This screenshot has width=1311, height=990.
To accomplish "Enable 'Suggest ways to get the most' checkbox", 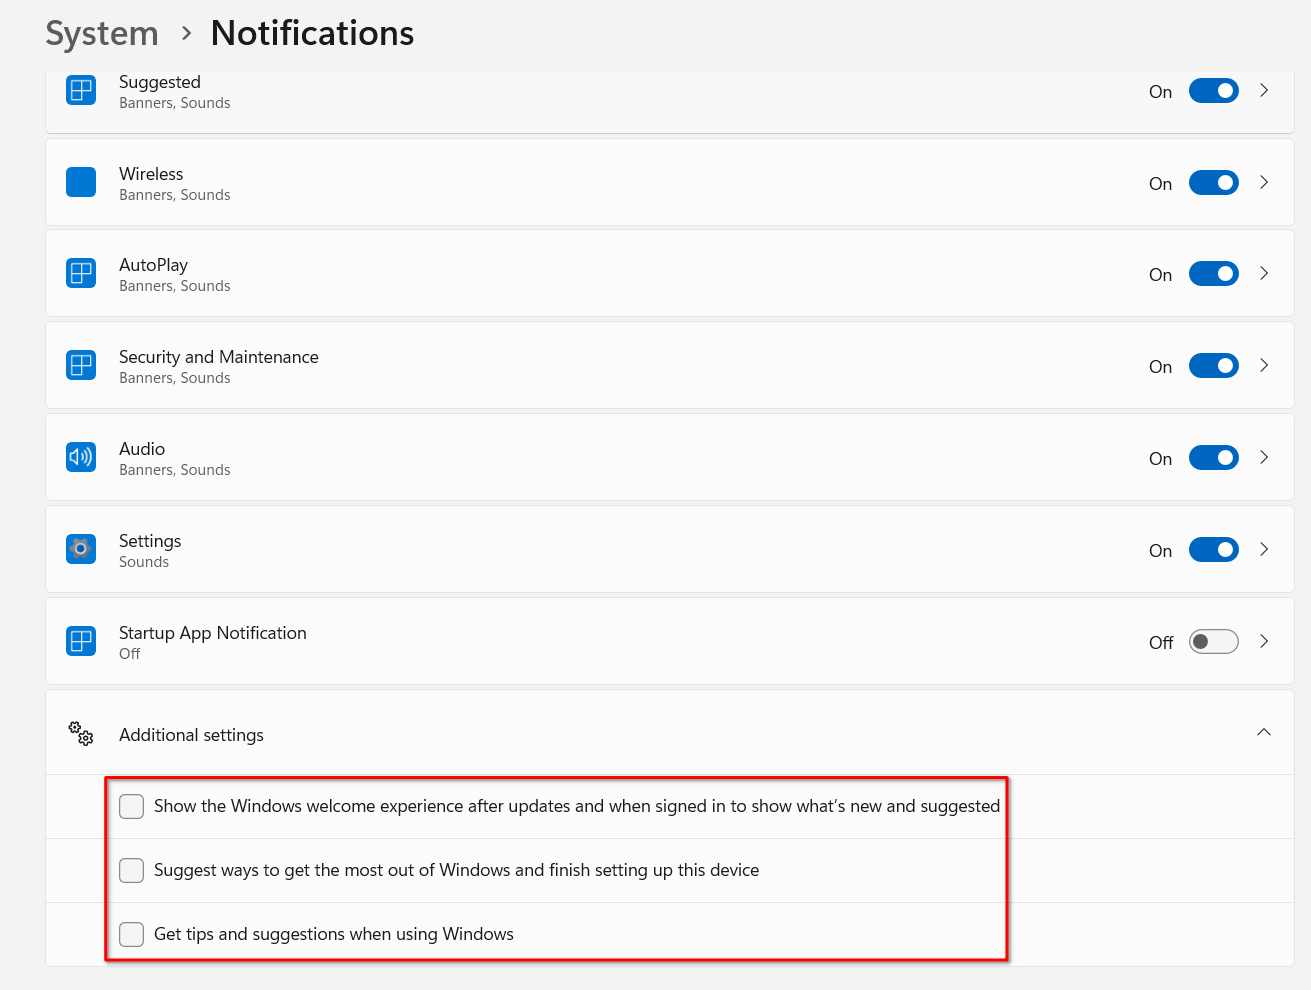I will pyautogui.click(x=132, y=870).
